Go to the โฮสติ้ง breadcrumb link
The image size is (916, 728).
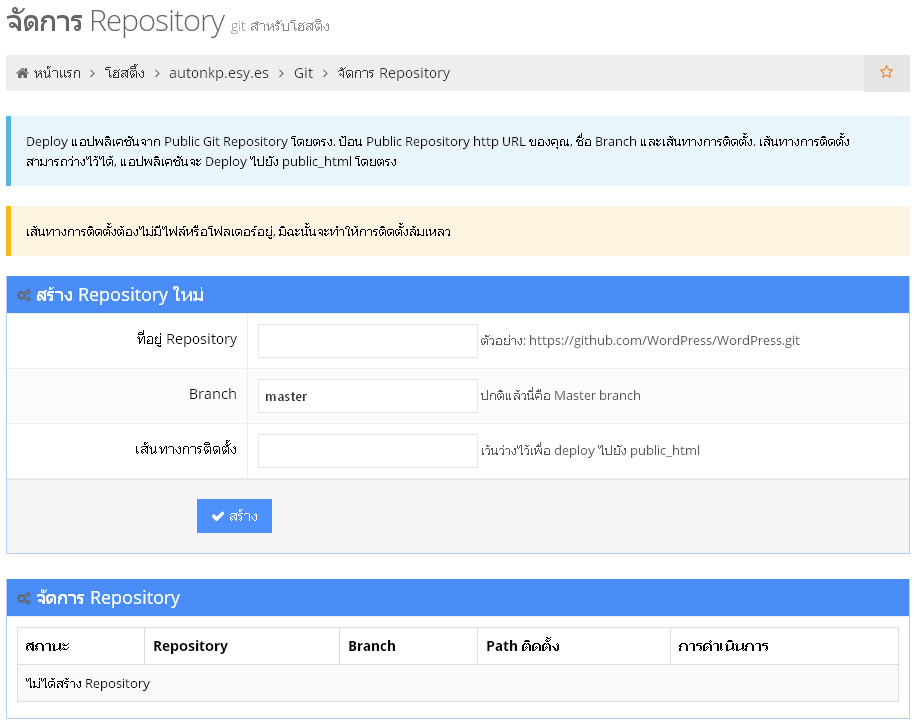tap(125, 73)
